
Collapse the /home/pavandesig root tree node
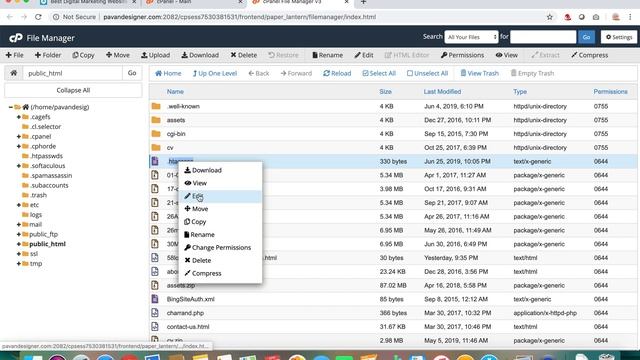point(11,107)
